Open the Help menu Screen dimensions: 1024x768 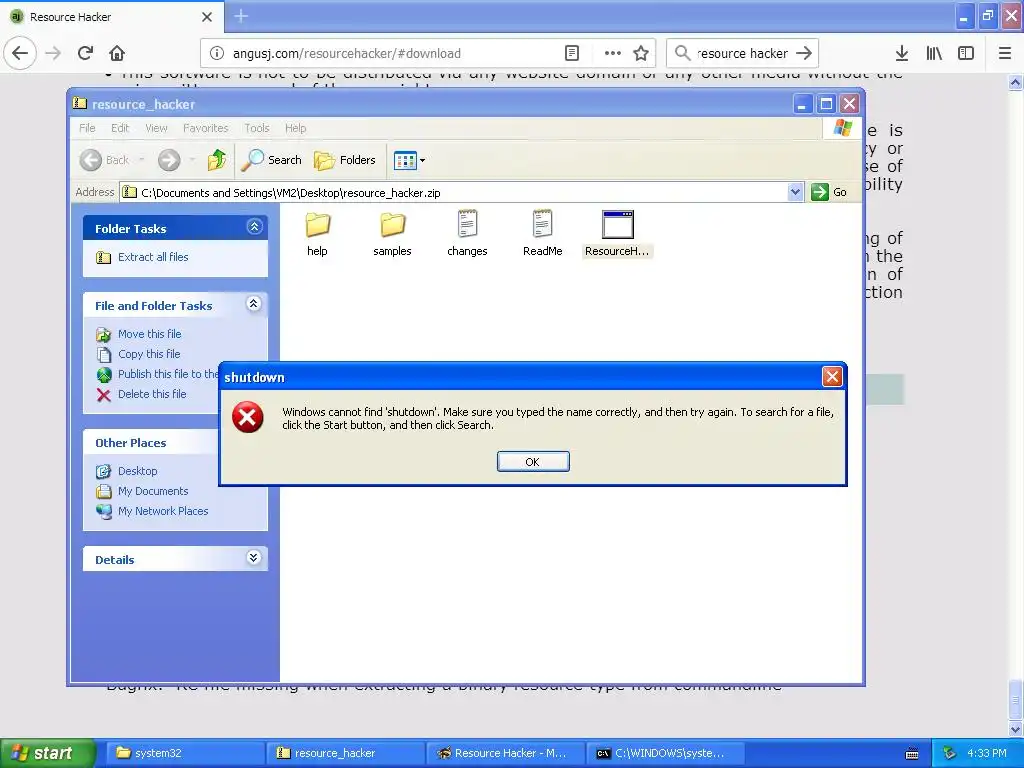[x=295, y=128]
